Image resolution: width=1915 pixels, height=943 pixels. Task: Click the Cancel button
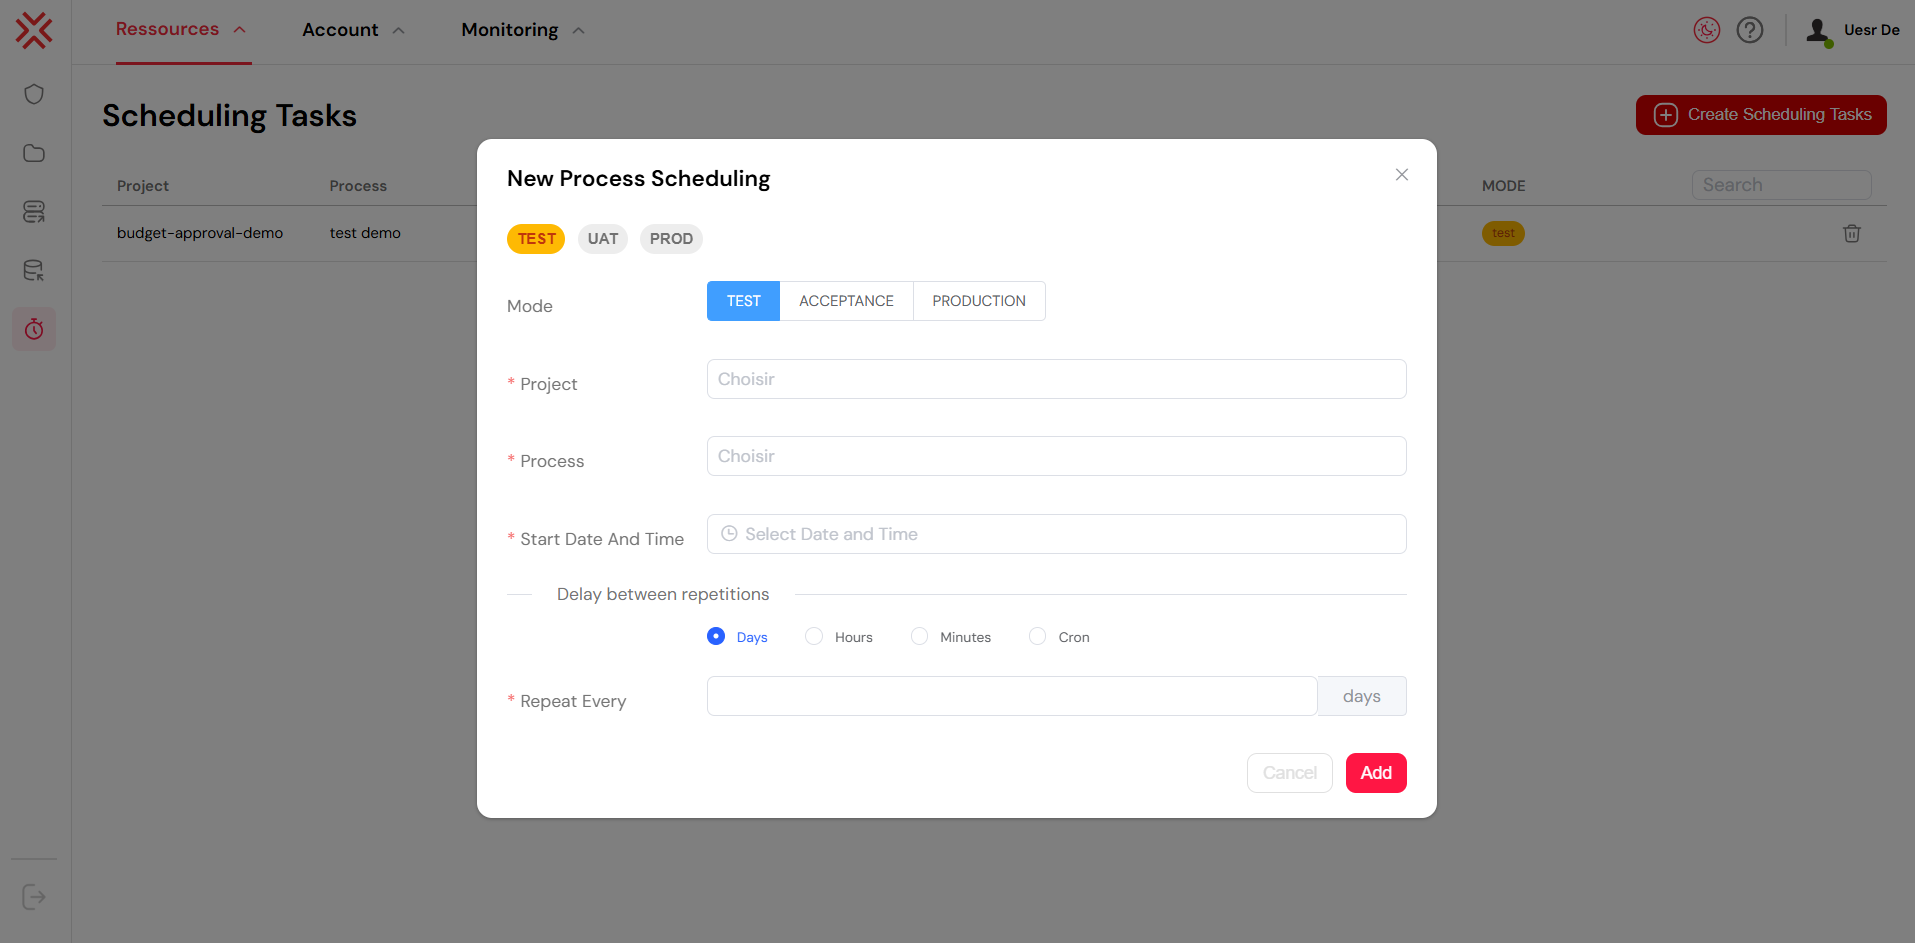tap(1290, 773)
